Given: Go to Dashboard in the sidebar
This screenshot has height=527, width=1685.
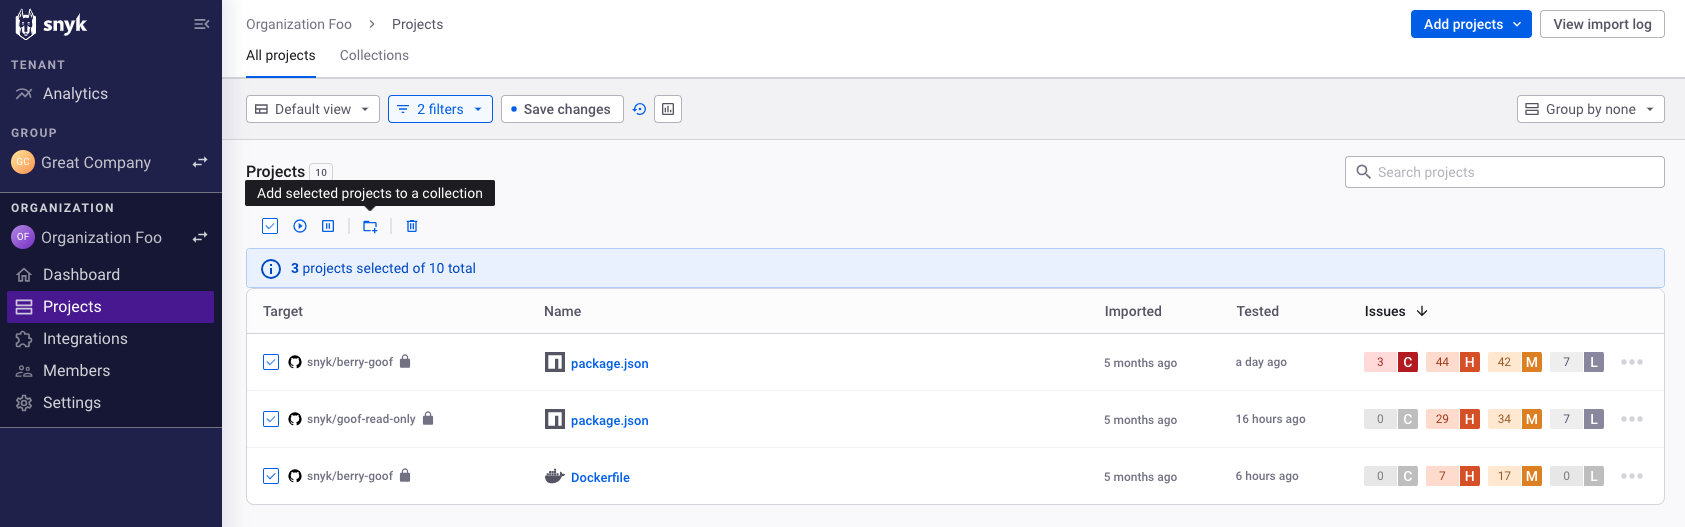Looking at the screenshot, I should tap(81, 274).
